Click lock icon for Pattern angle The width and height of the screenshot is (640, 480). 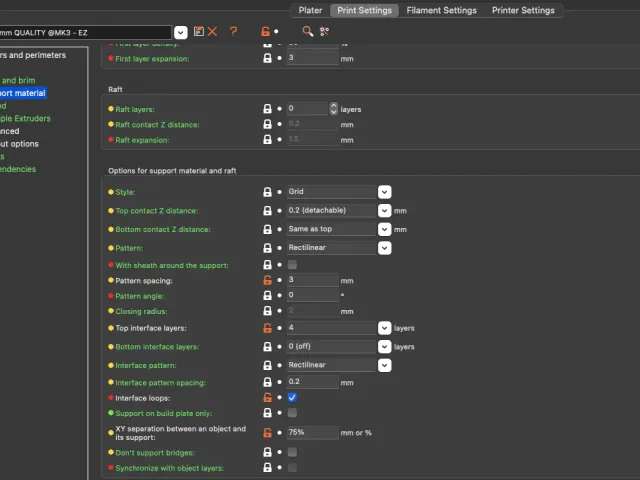tap(267, 296)
